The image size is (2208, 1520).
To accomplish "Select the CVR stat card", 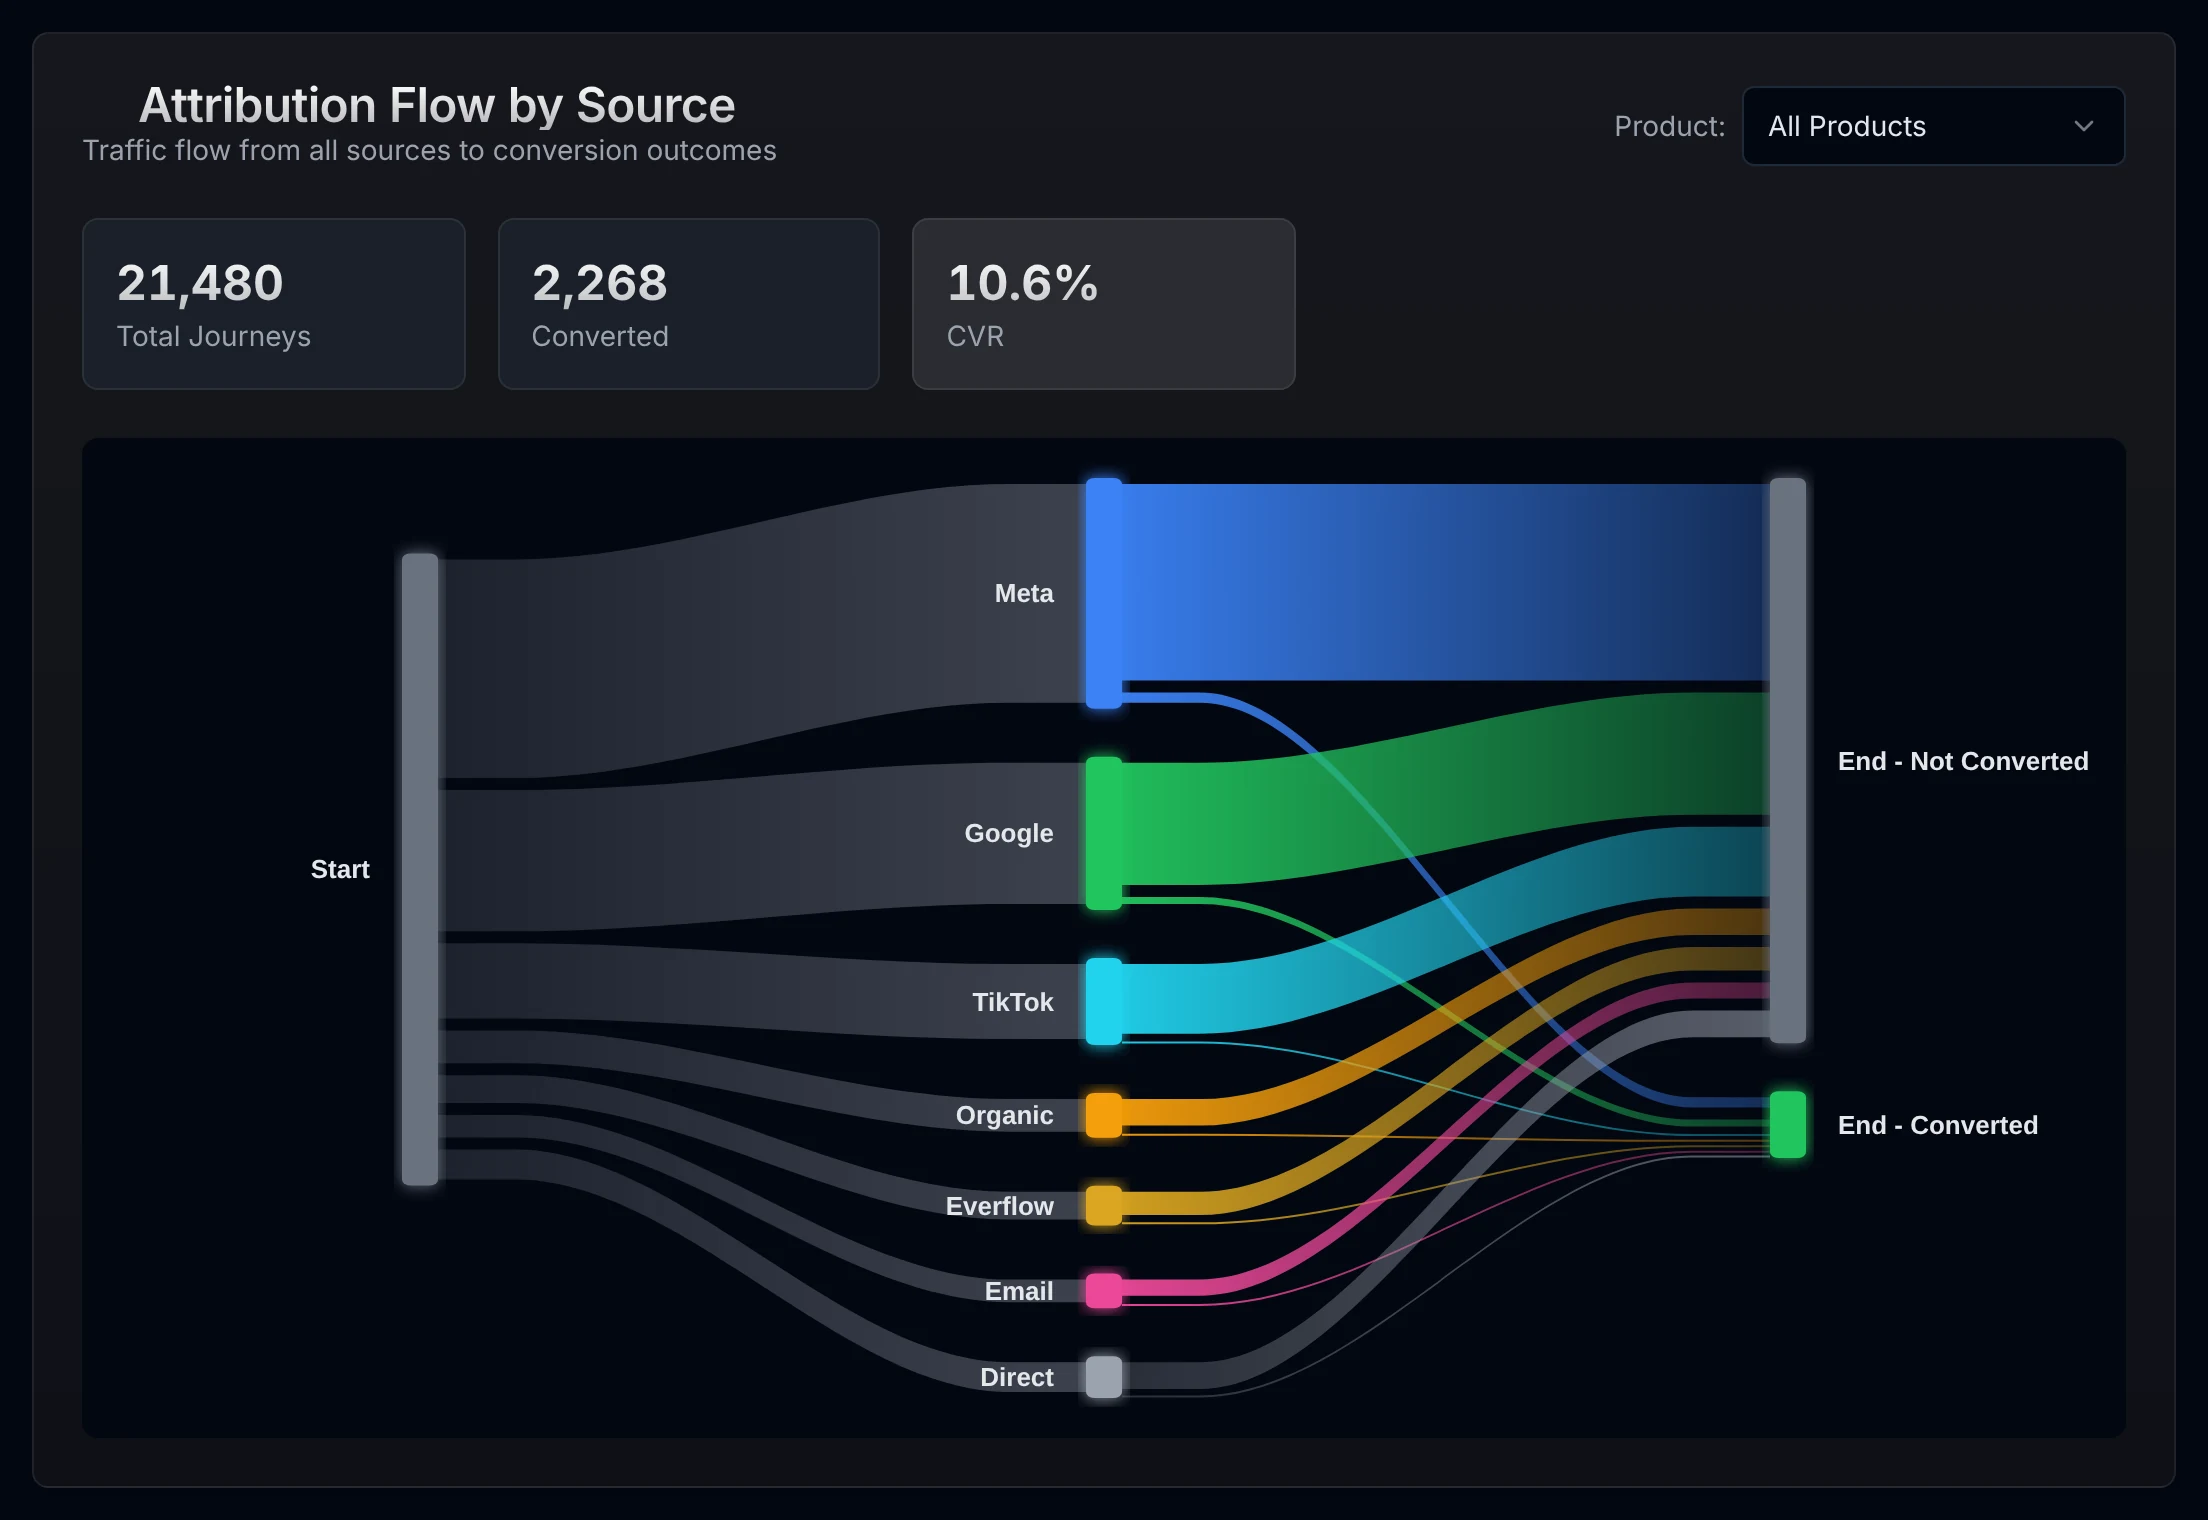I will [1104, 304].
